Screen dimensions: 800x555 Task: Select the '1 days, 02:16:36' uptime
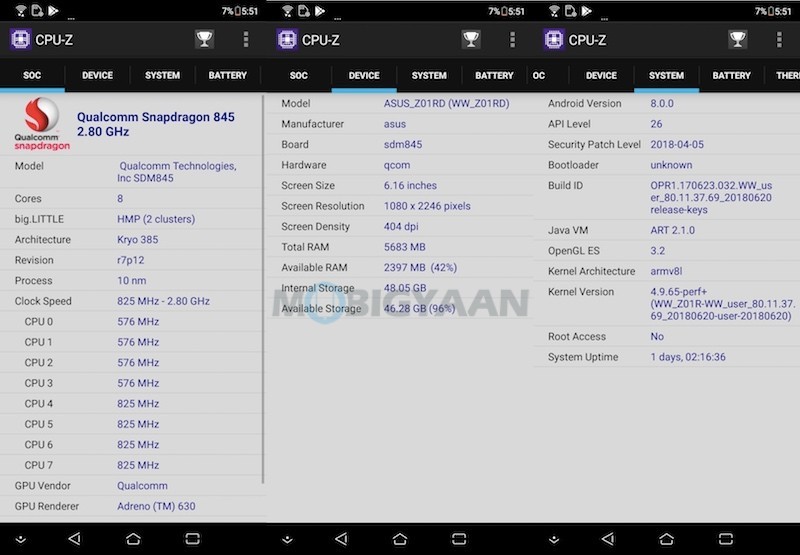coord(688,357)
